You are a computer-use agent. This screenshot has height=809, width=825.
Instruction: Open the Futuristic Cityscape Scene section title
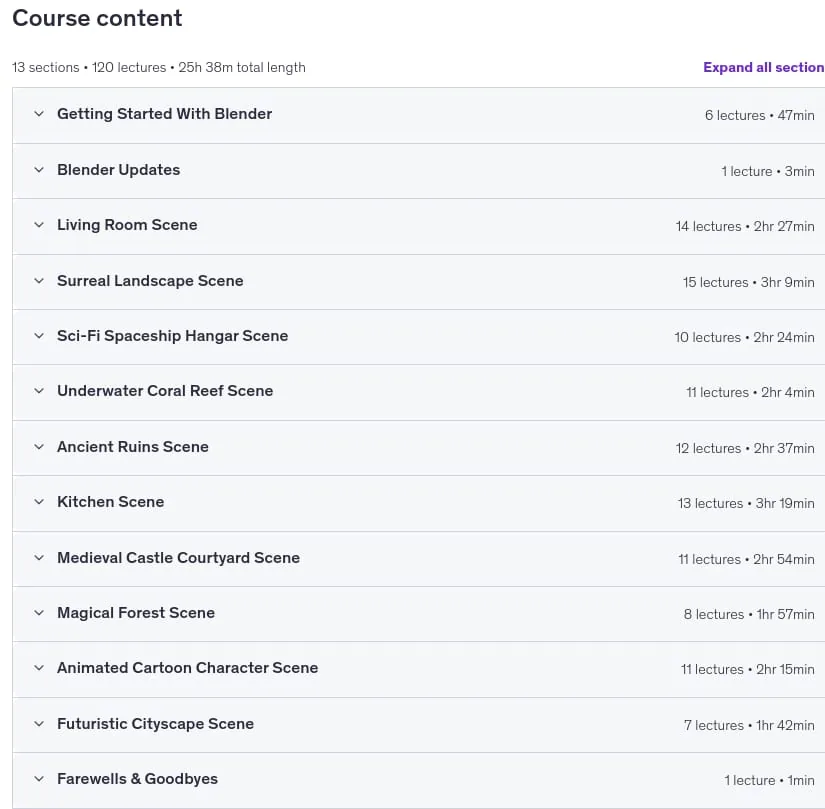coord(155,724)
